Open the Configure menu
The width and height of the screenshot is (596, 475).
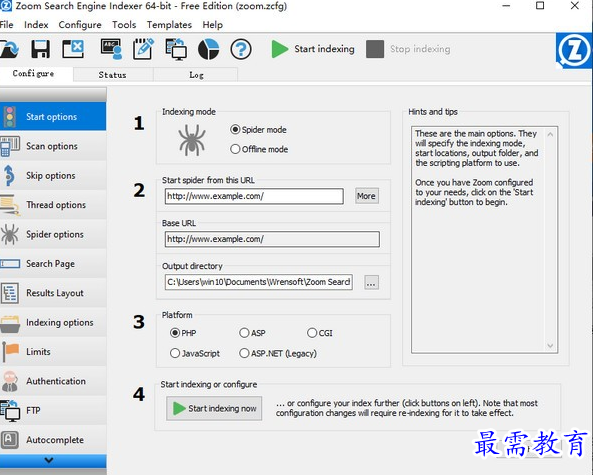[80, 25]
